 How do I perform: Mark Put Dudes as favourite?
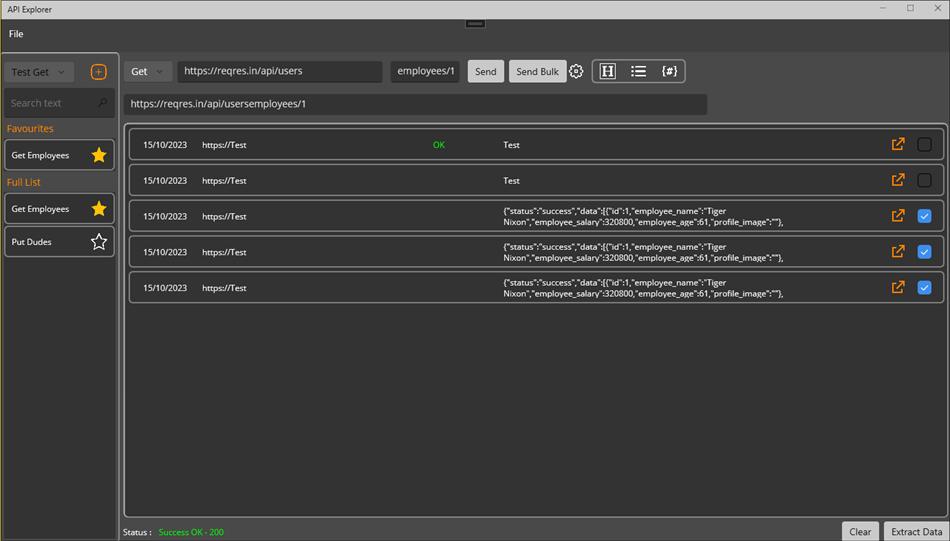[x=99, y=242]
